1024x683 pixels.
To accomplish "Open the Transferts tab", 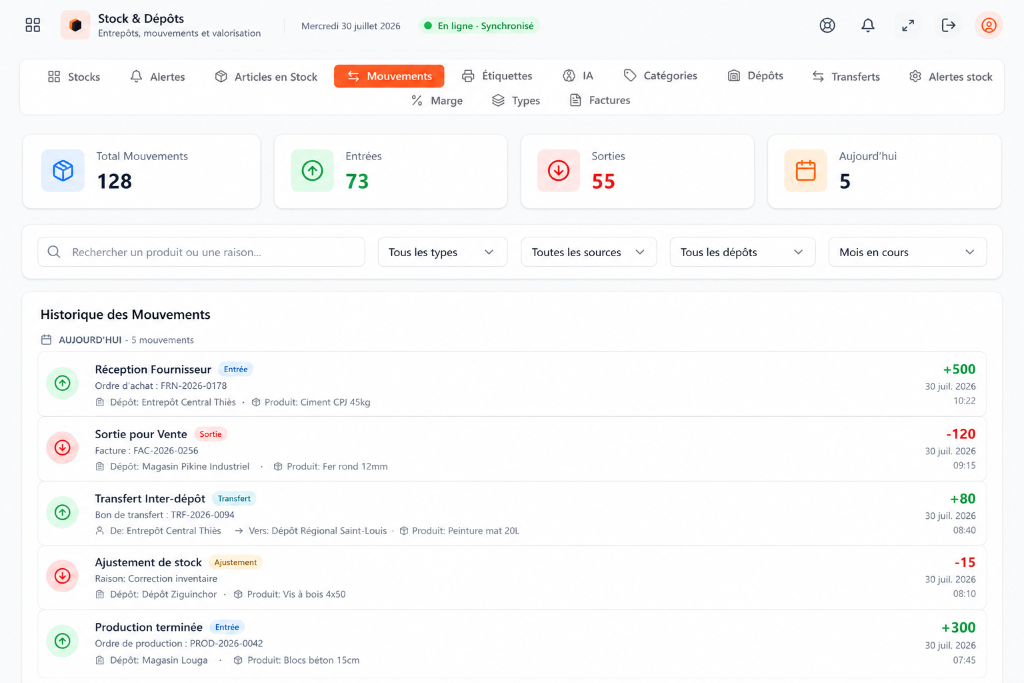I will tap(846, 76).
